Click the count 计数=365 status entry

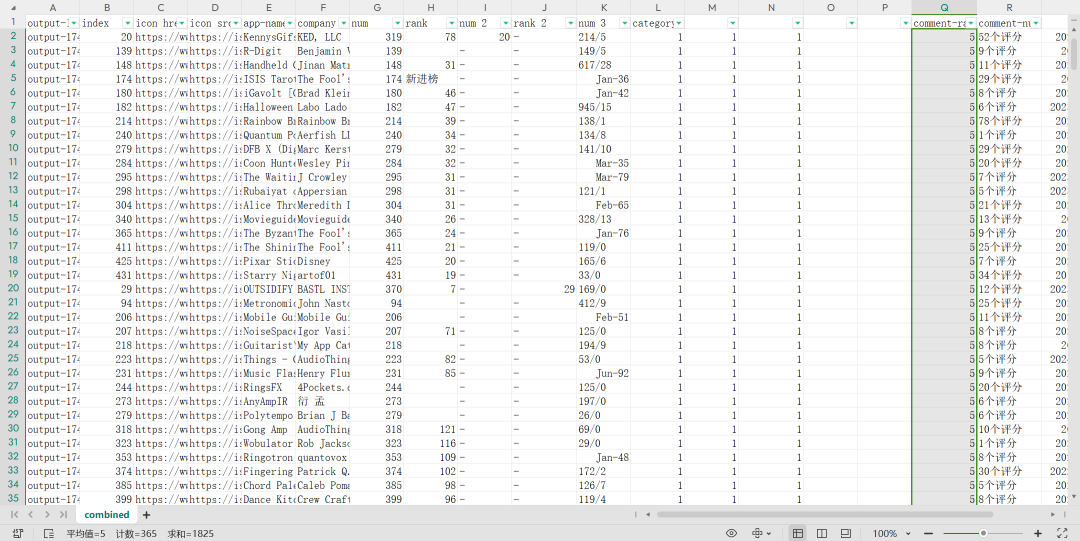coord(136,533)
